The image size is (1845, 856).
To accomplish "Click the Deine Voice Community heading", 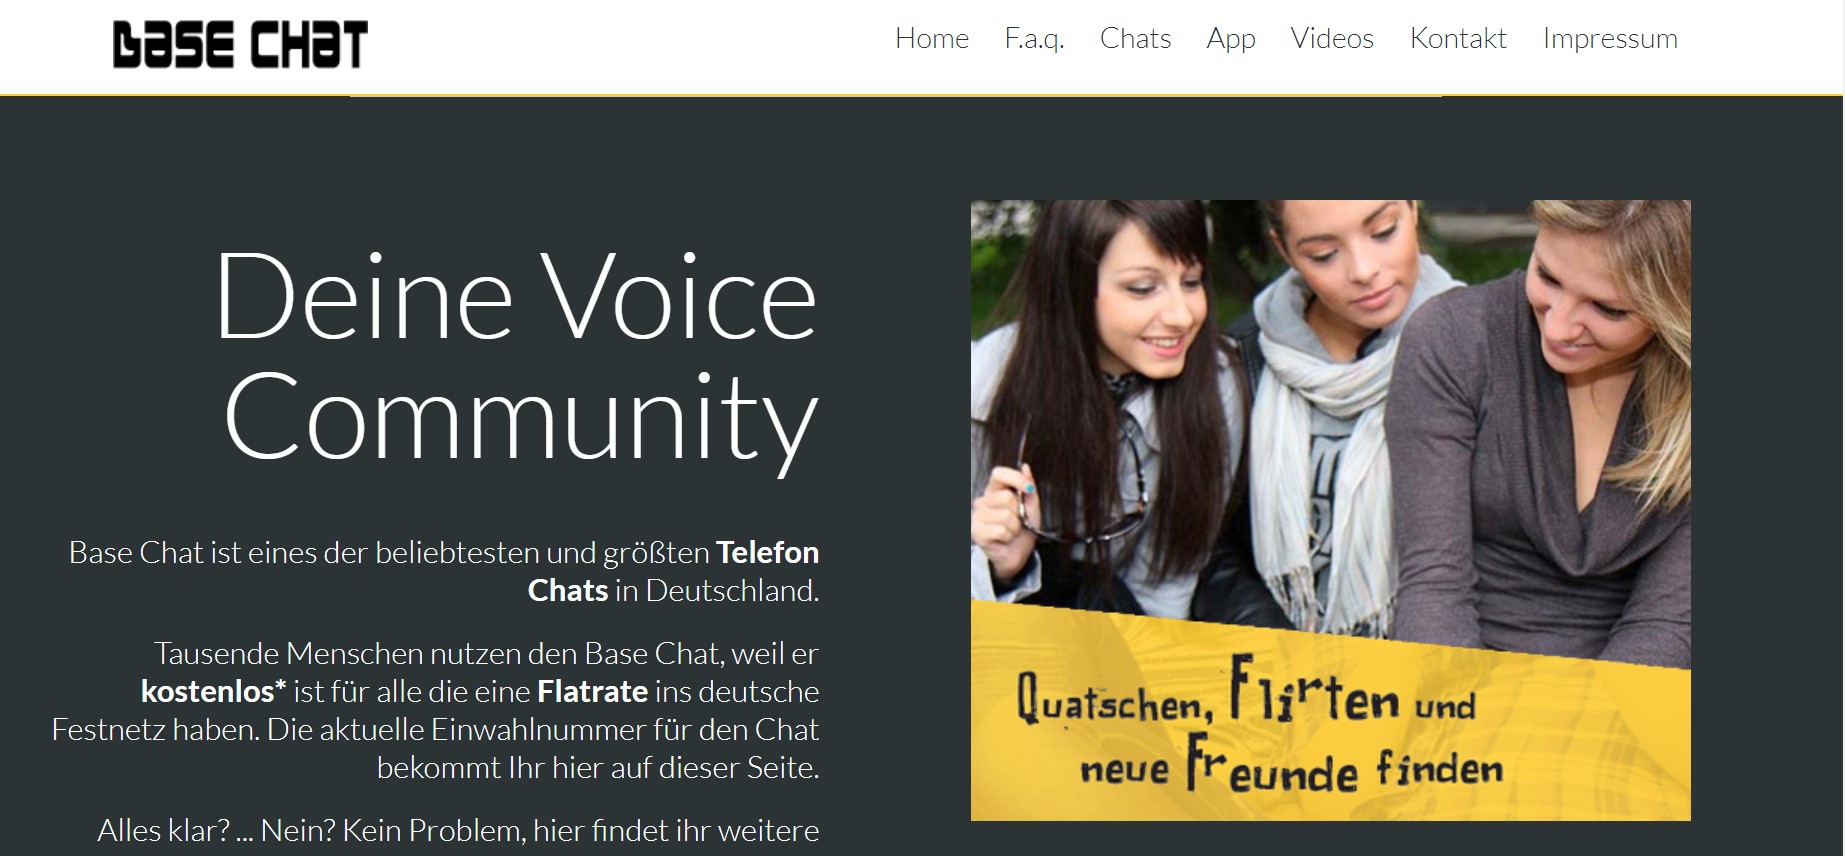I will 518,357.
